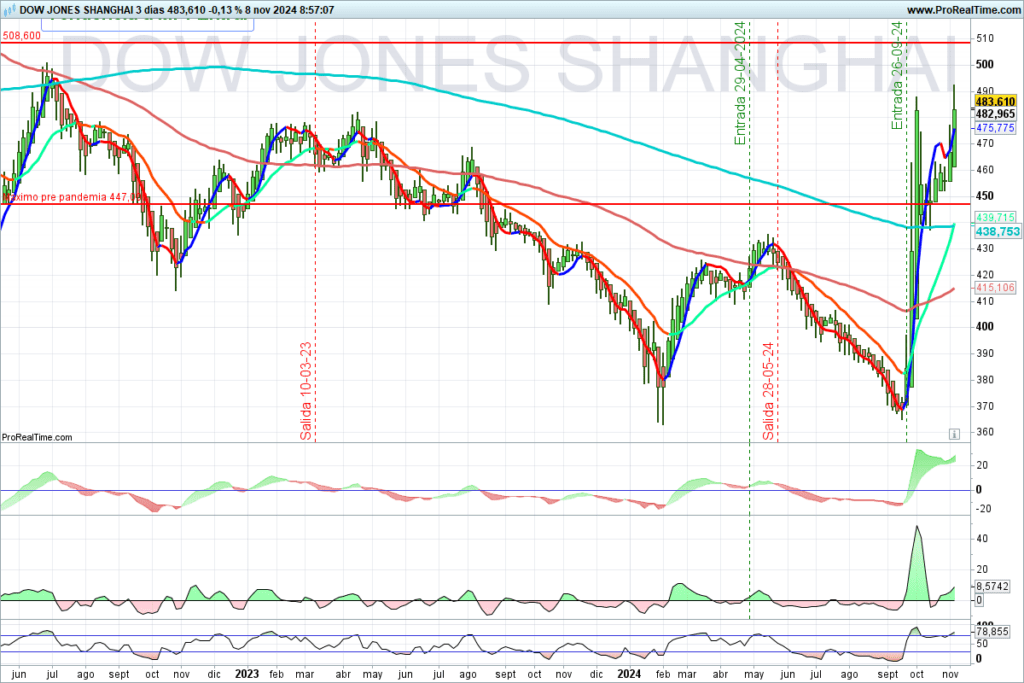
Task: Click the 78,855 oscillator value tag
Action: pyautogui.click(x=992, y=631)
